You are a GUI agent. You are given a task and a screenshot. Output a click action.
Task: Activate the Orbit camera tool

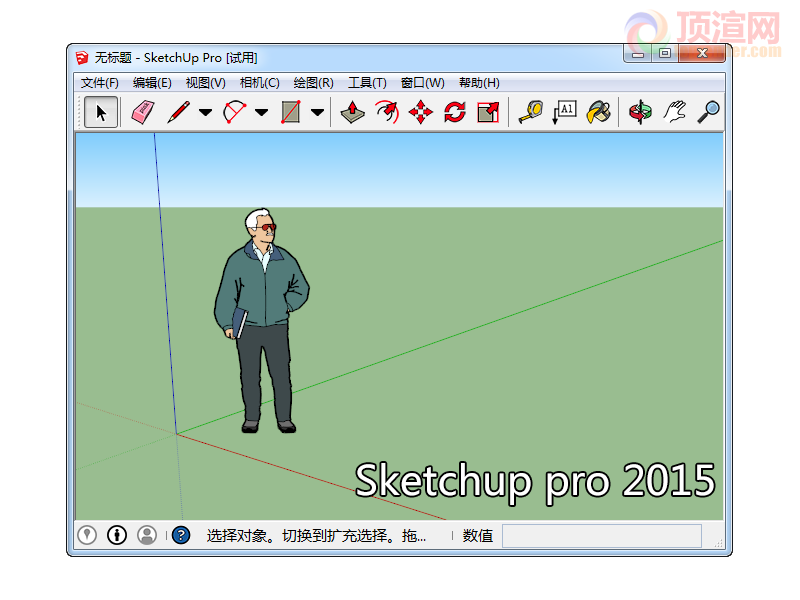click(640, 112)
